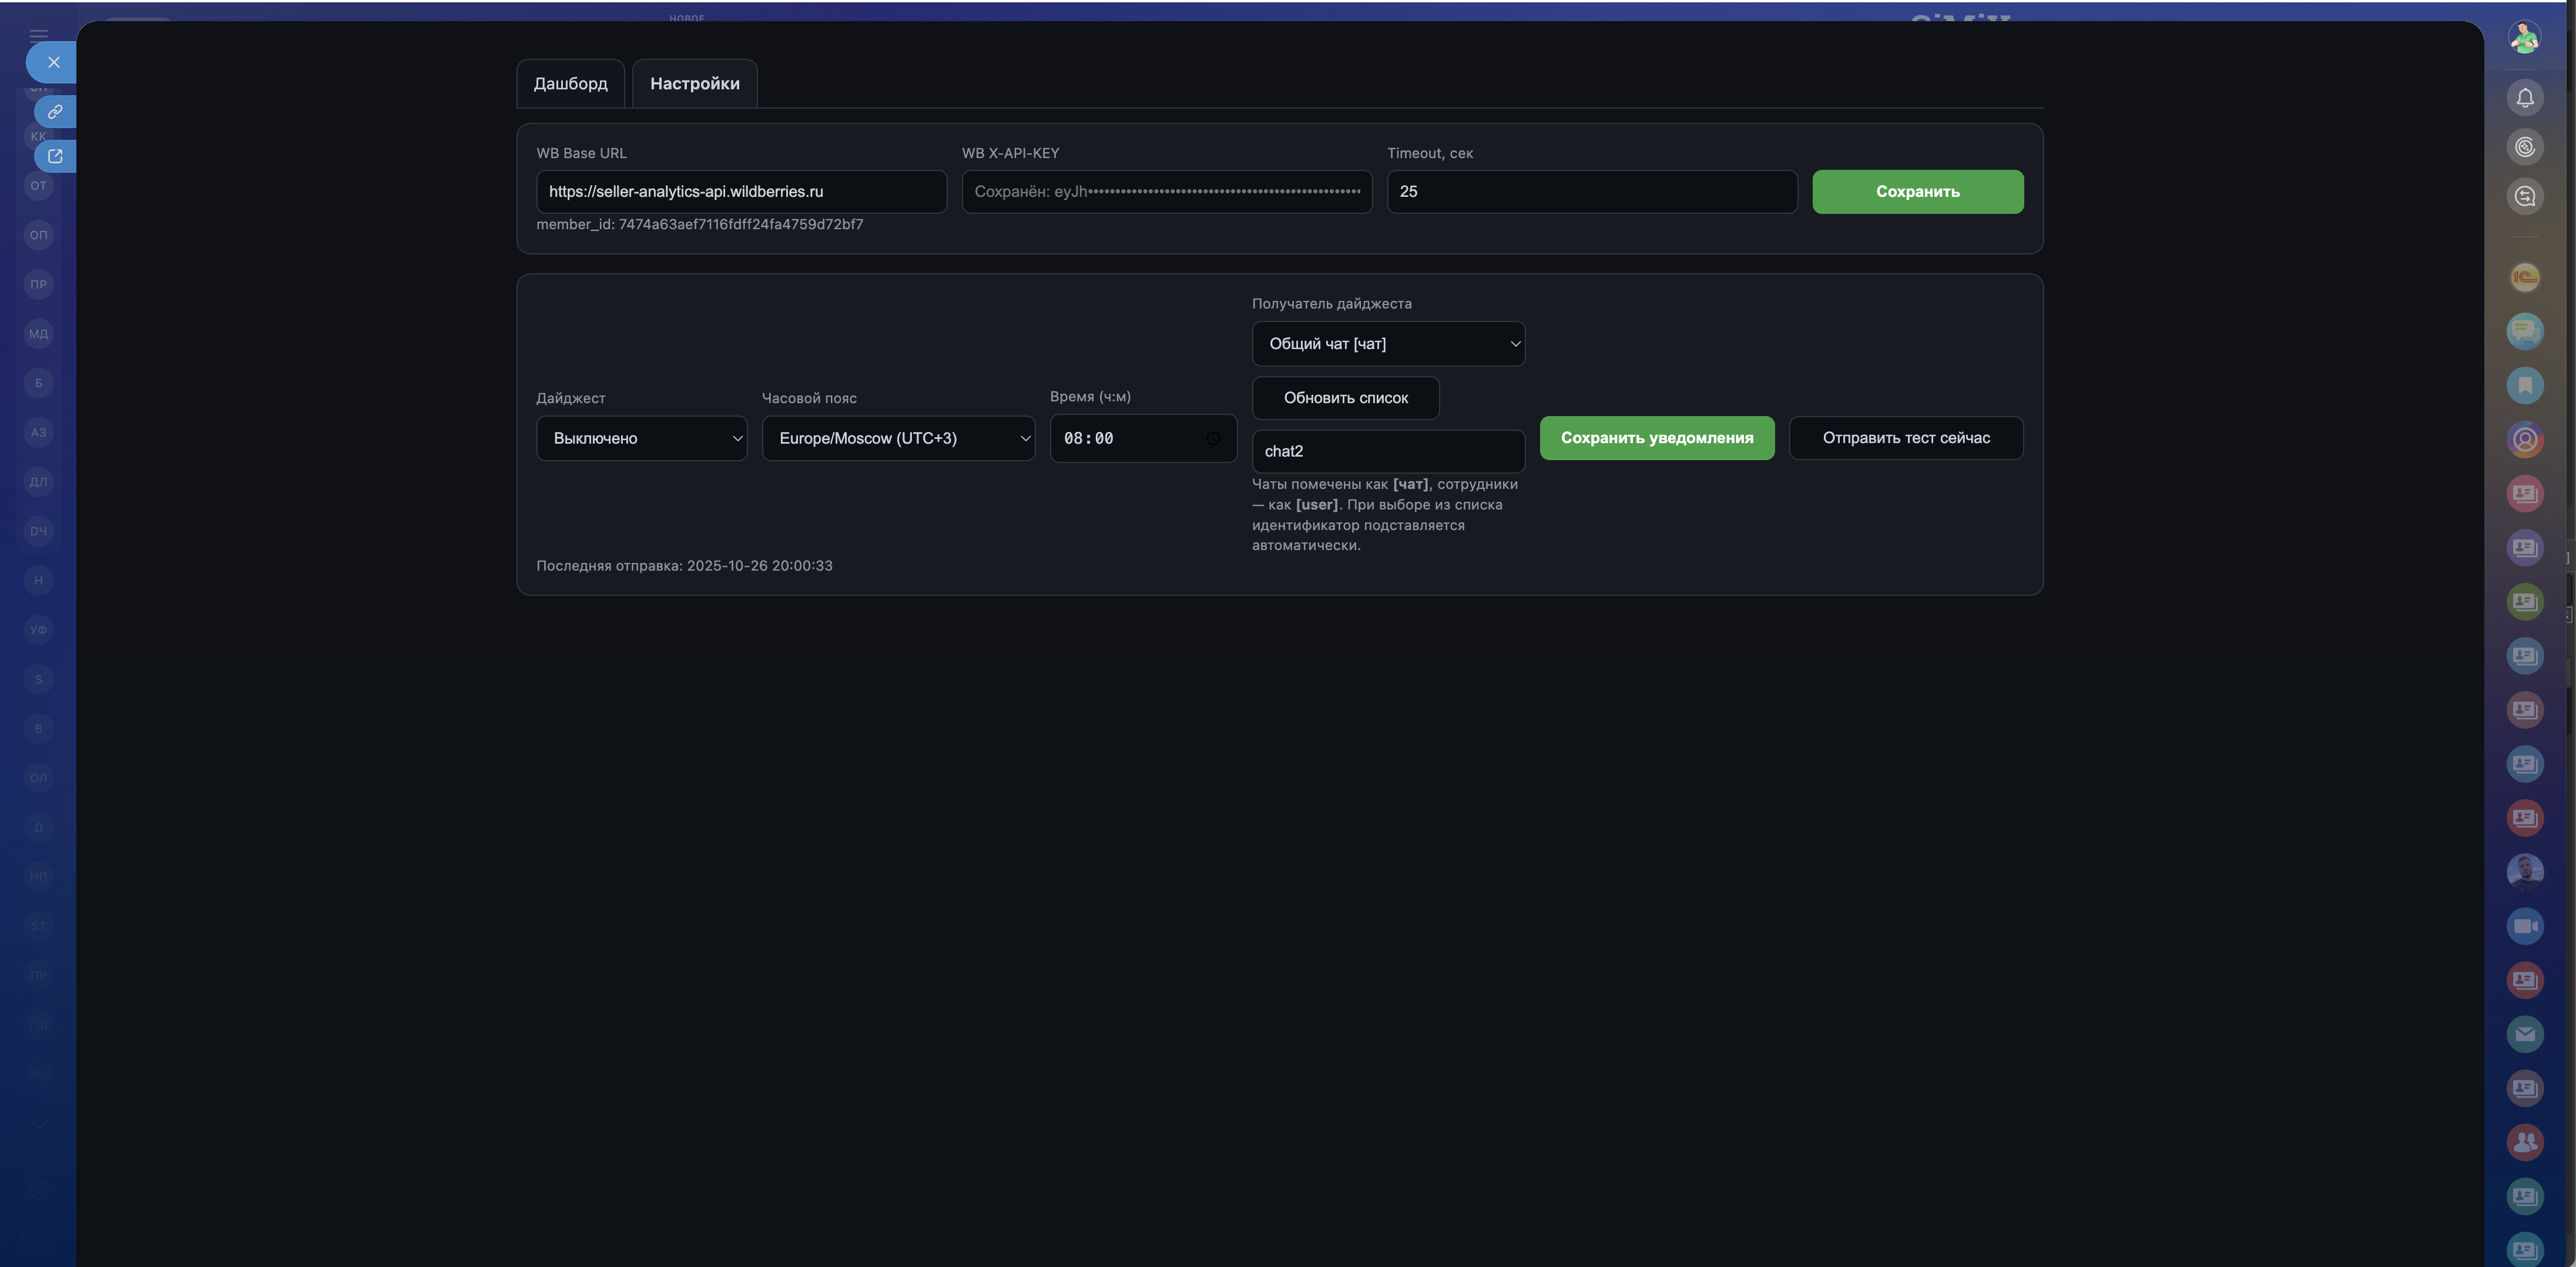
Task: Click the two-people group icon
Action: [x=2524, y=1142]
